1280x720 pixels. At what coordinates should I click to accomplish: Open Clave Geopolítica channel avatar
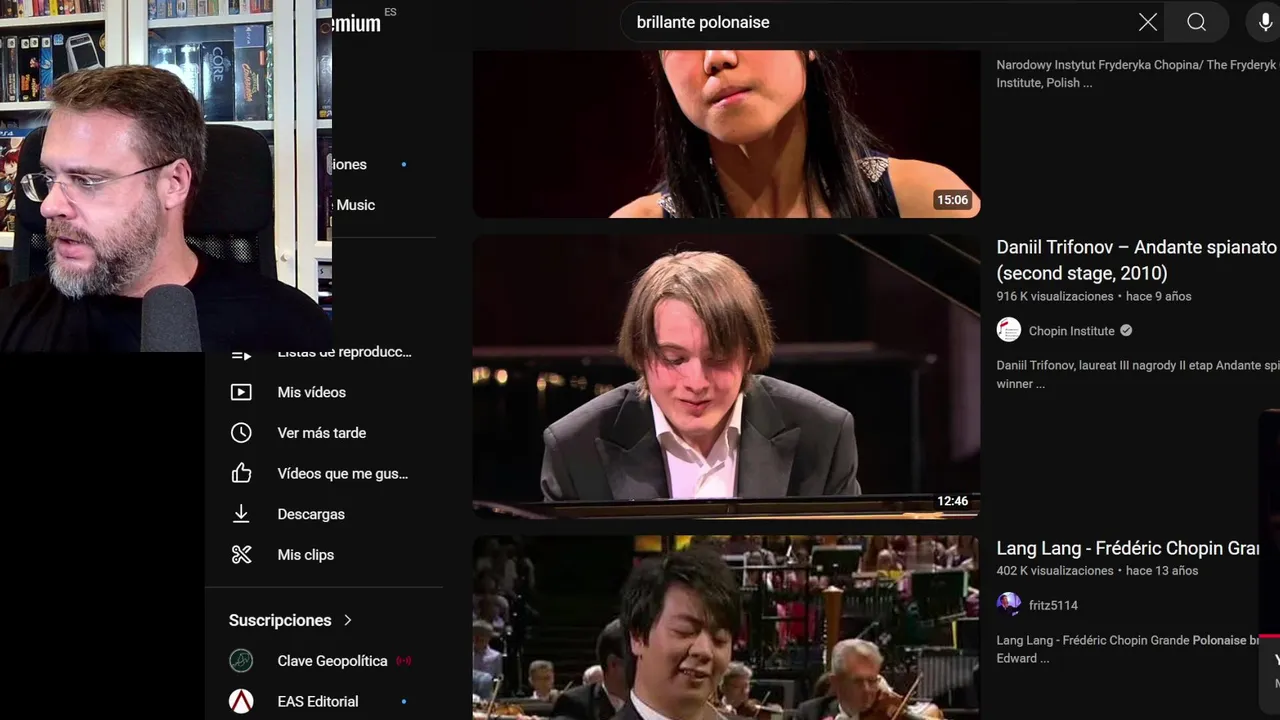[241, 661]
